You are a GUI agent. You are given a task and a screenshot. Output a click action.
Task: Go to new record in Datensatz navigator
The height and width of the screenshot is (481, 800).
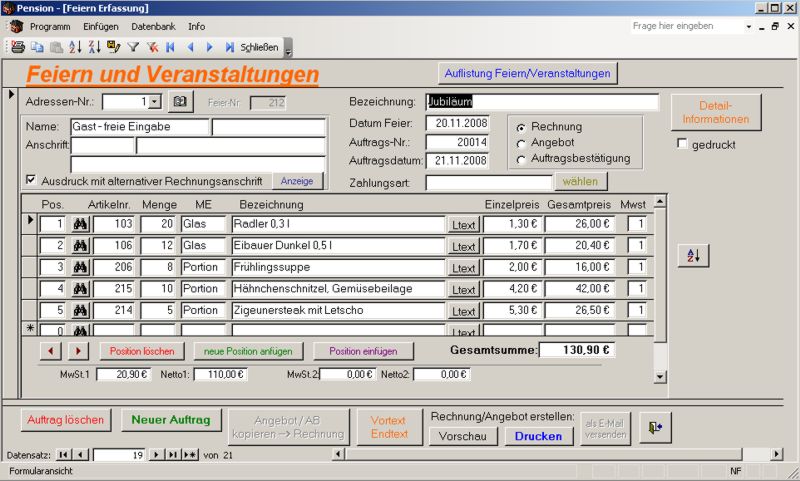[190, 455]
